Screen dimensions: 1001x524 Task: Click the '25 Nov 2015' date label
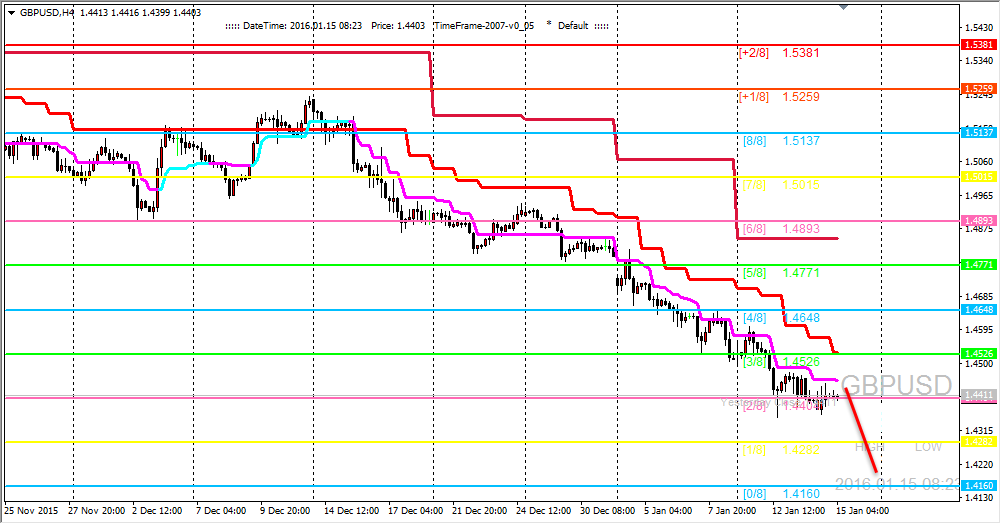click(x=31, y=511)
